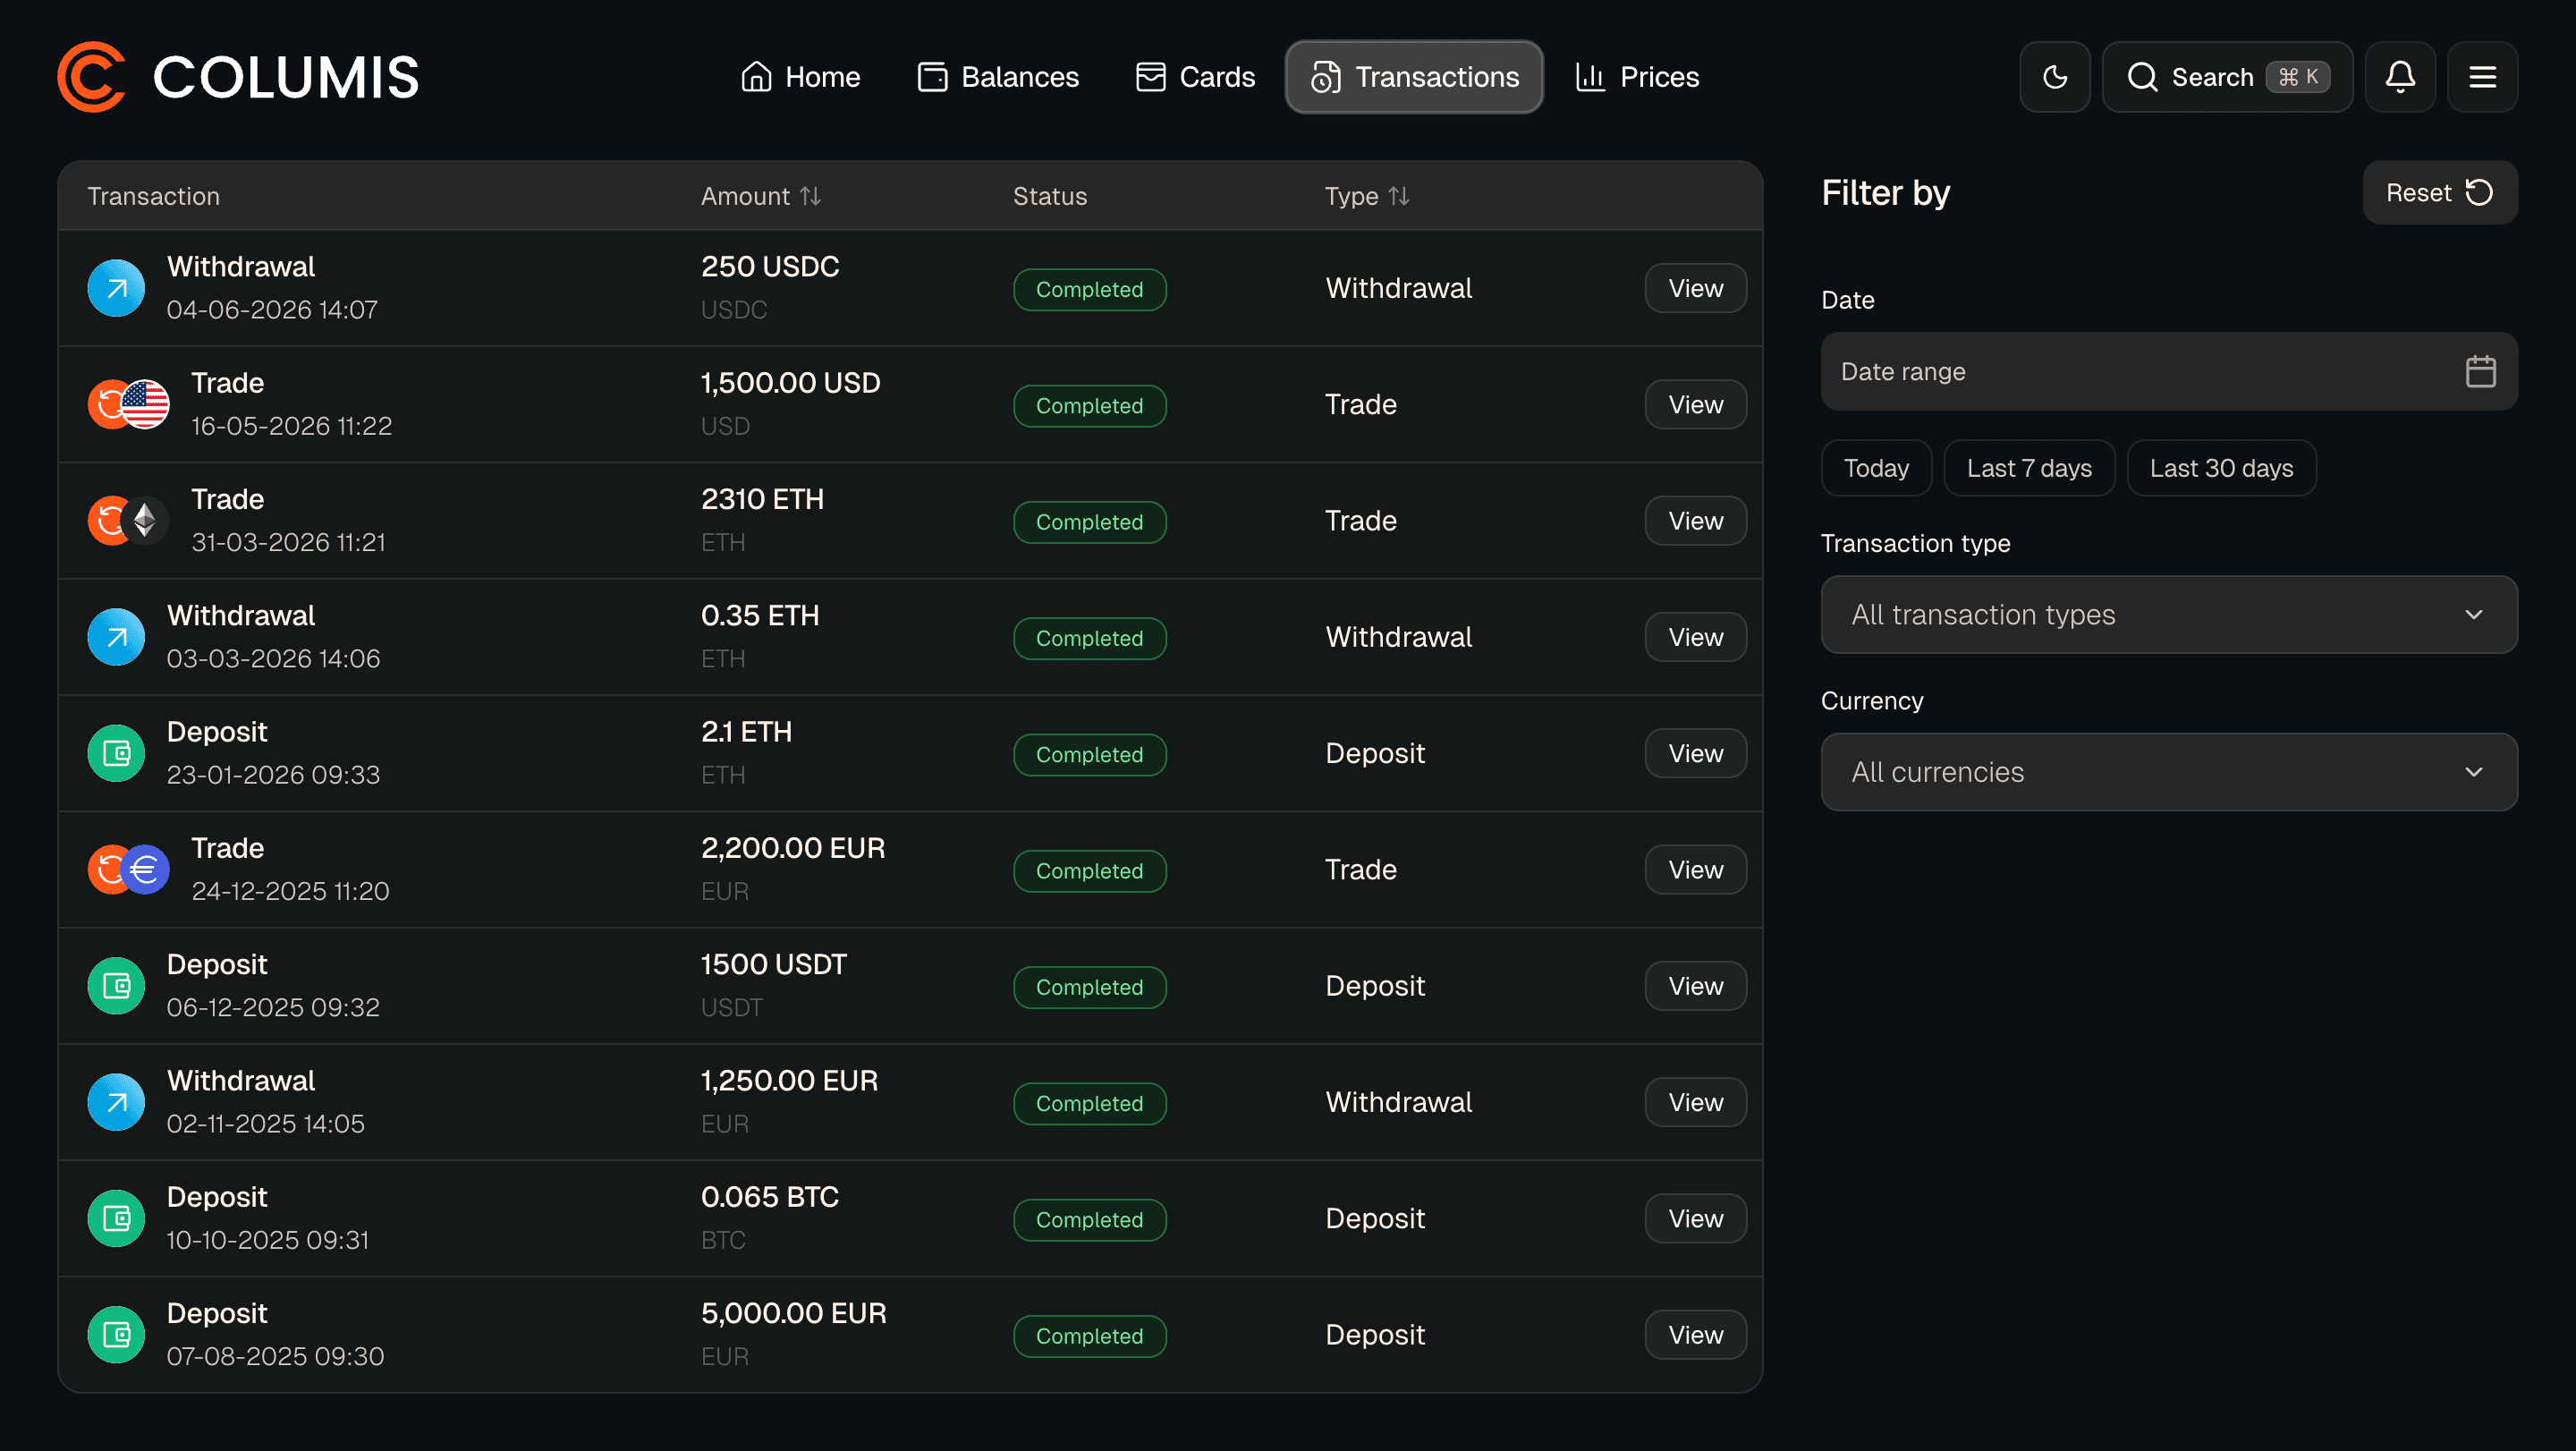
Task: Click the date 16-05-2026 11:22
Action: tap(291, 426)
